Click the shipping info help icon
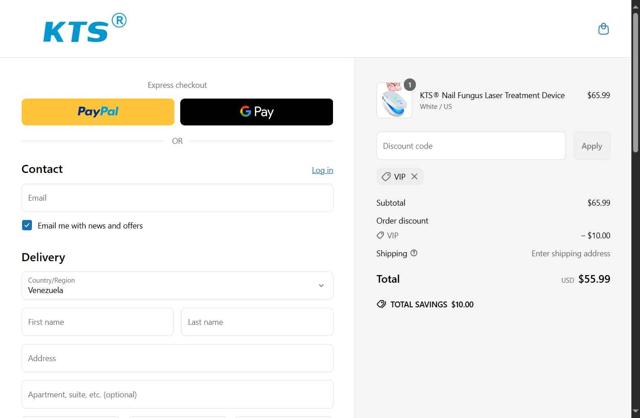 pyautogui.click(x=414, y=253)
